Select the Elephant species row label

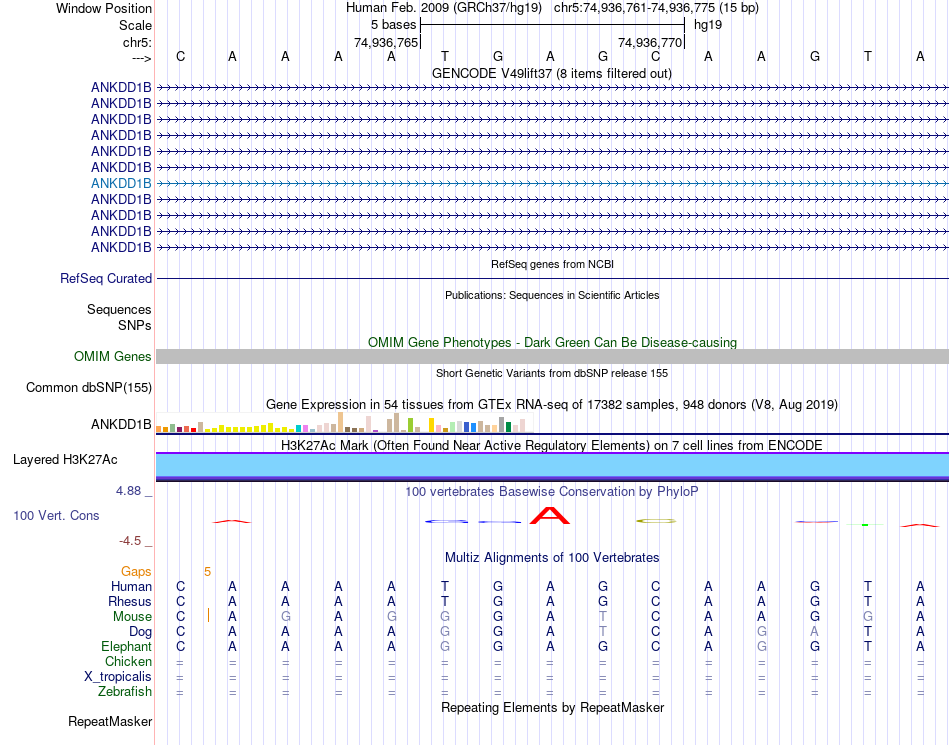click(x=126, y=646)
